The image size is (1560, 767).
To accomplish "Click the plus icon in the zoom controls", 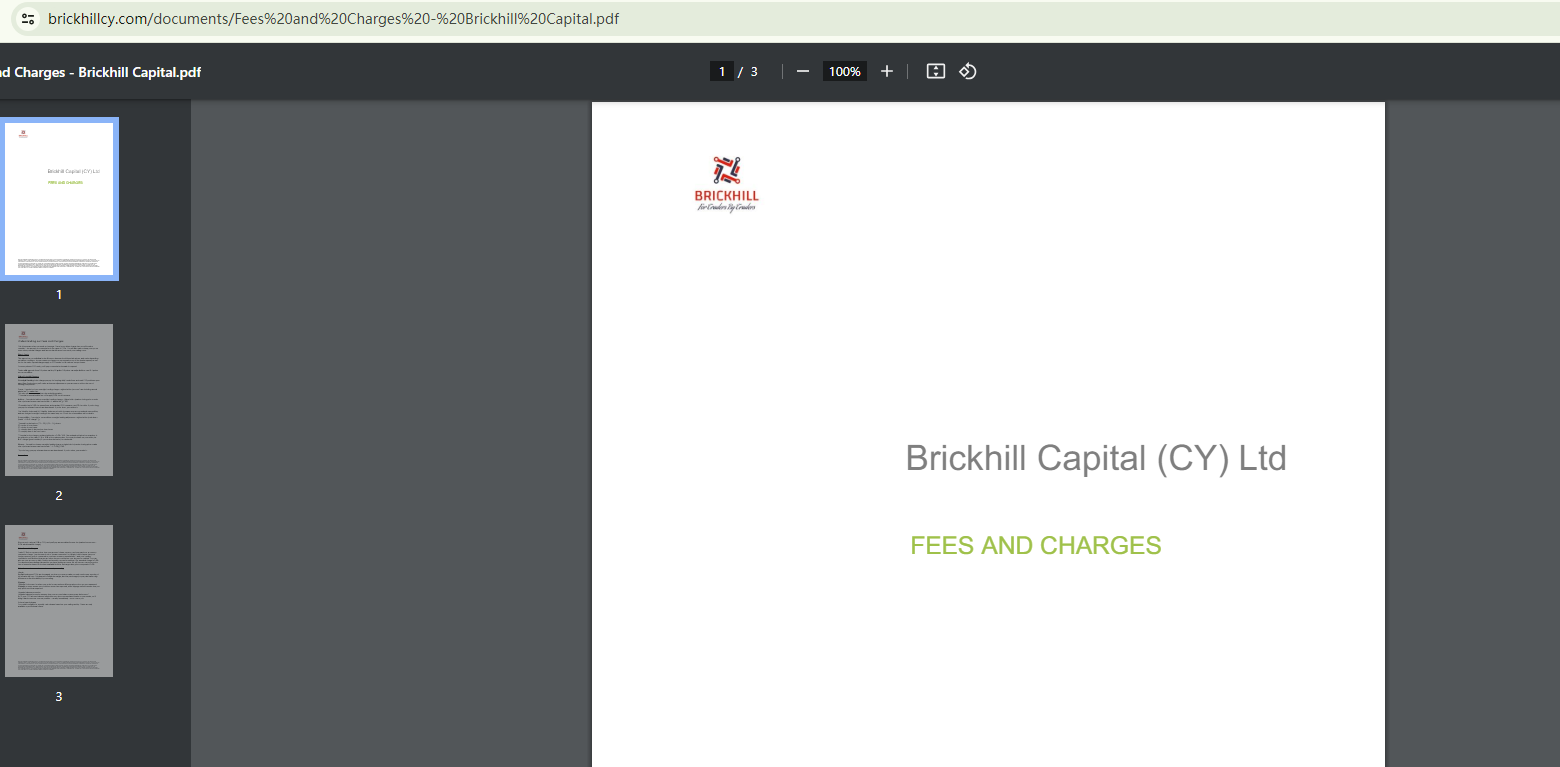I will (x=886, y=71).
